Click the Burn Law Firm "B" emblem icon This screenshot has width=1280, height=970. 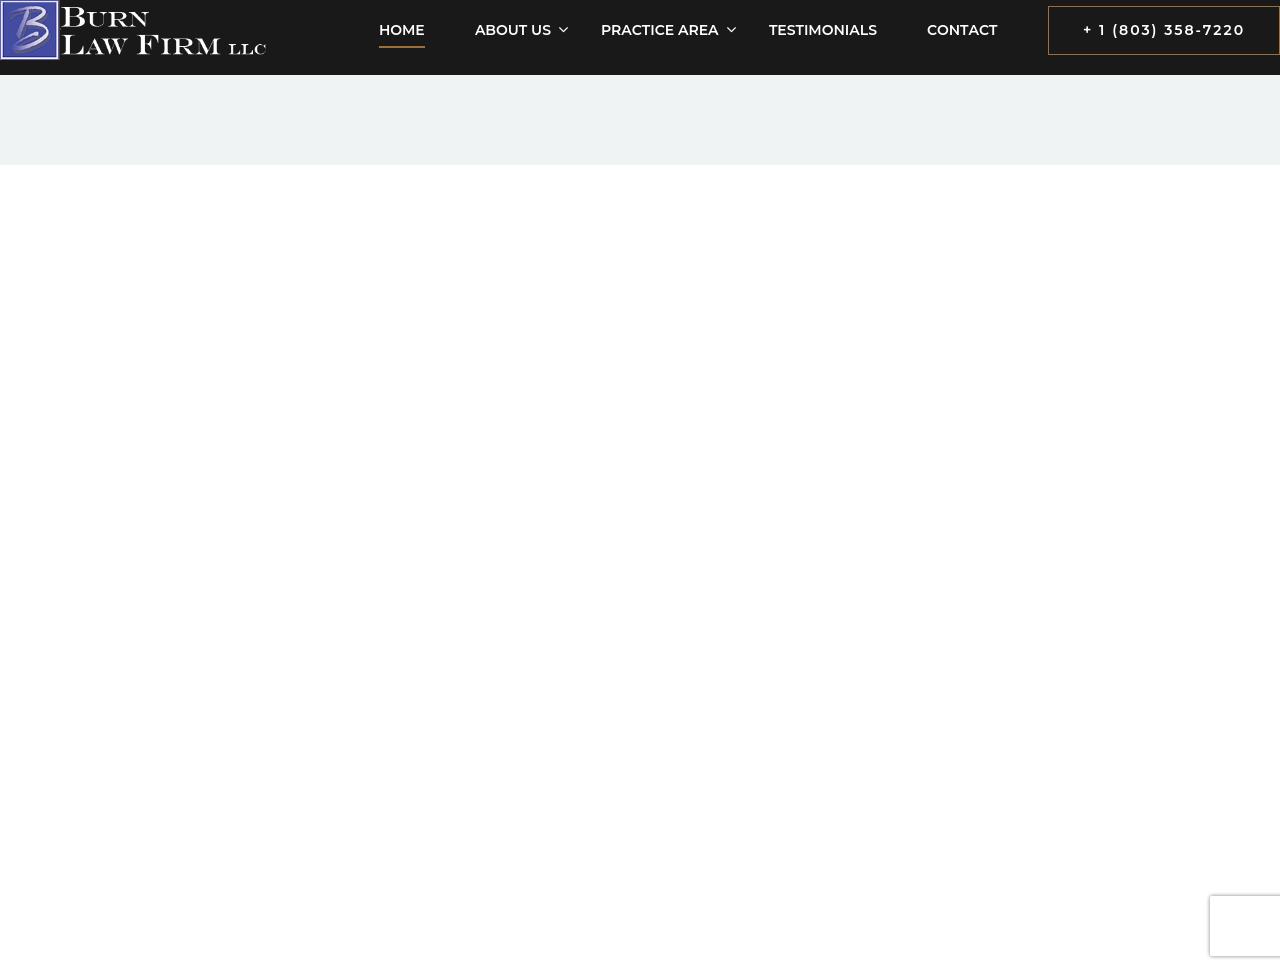click(30, 30)
